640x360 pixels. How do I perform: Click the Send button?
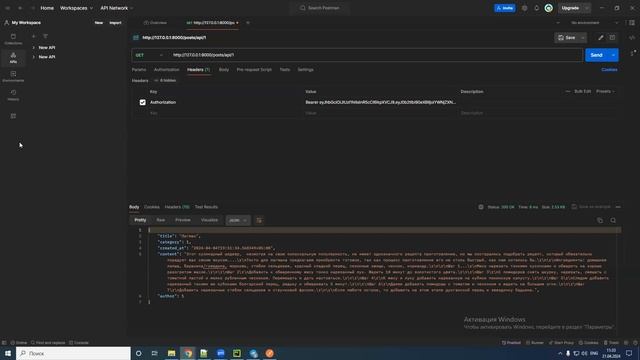597,55
